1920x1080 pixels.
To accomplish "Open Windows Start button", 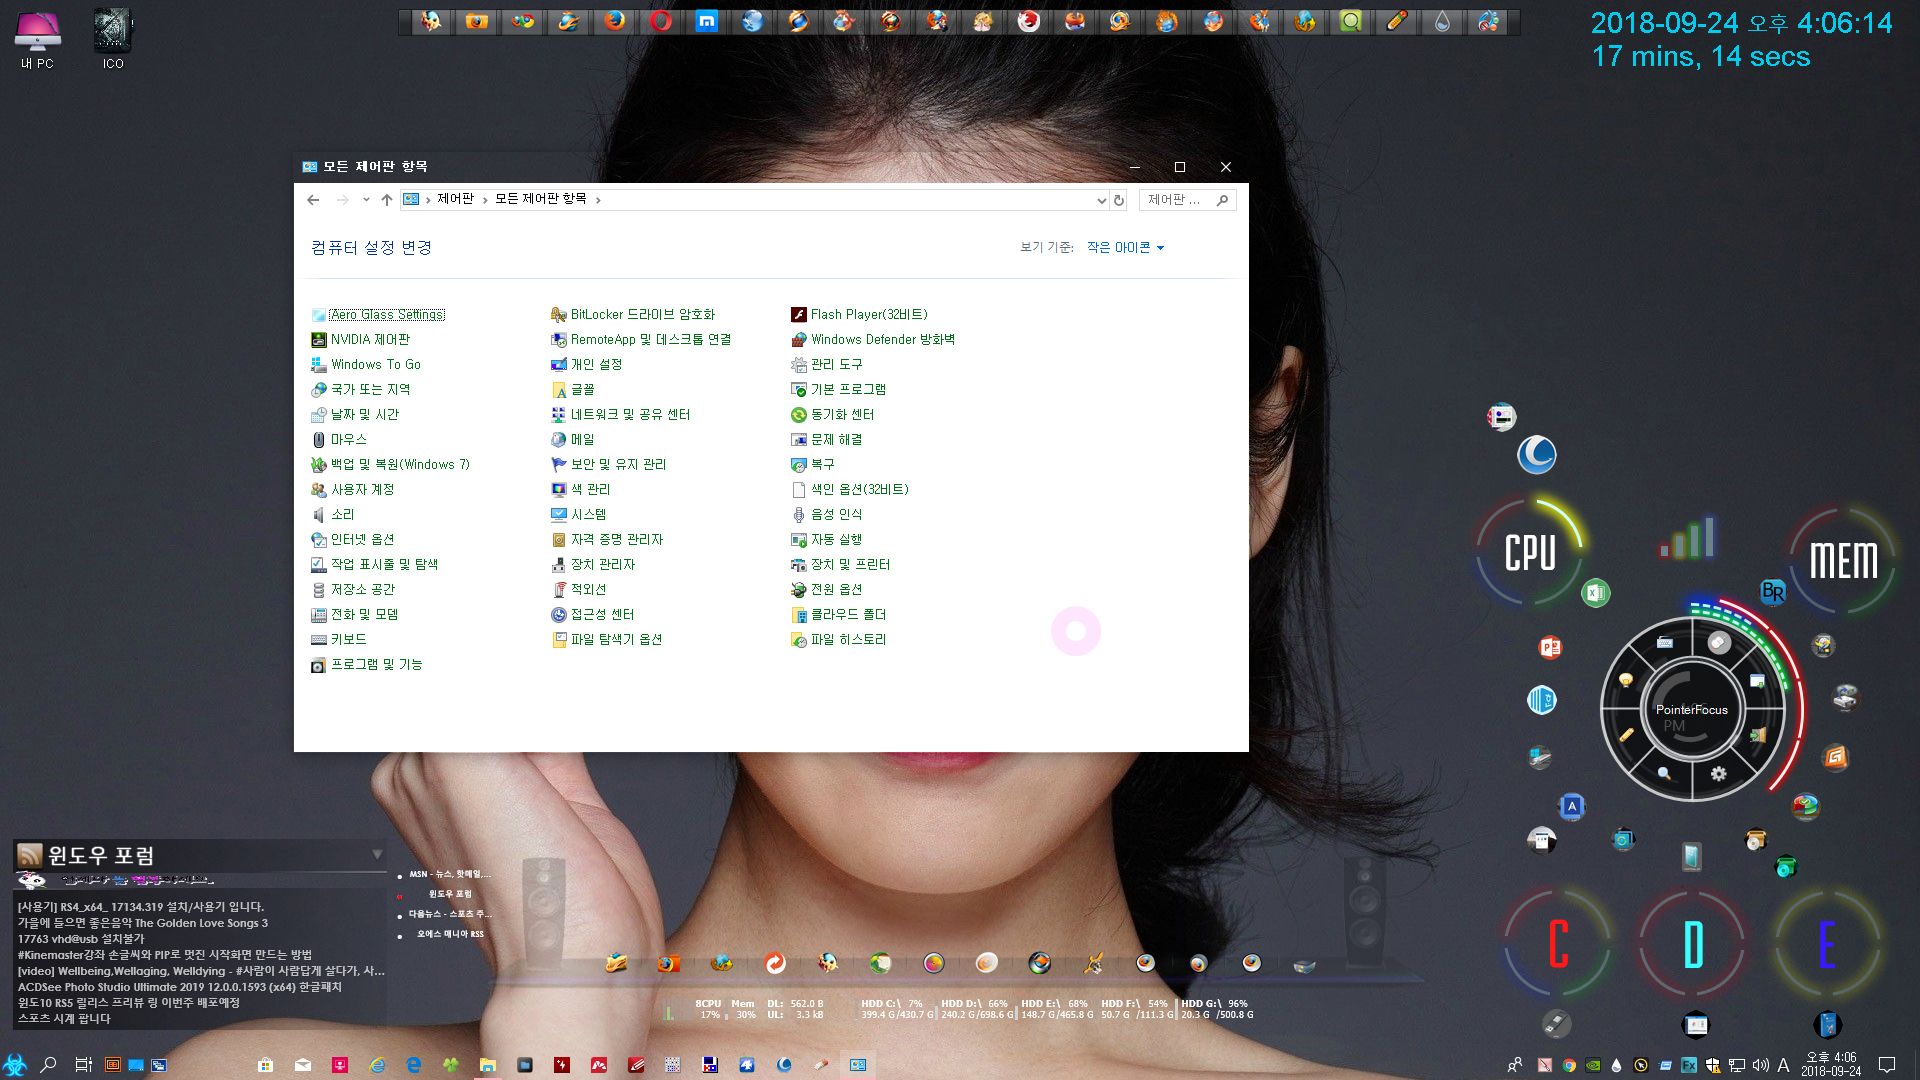I will [x=15, y=1065].
